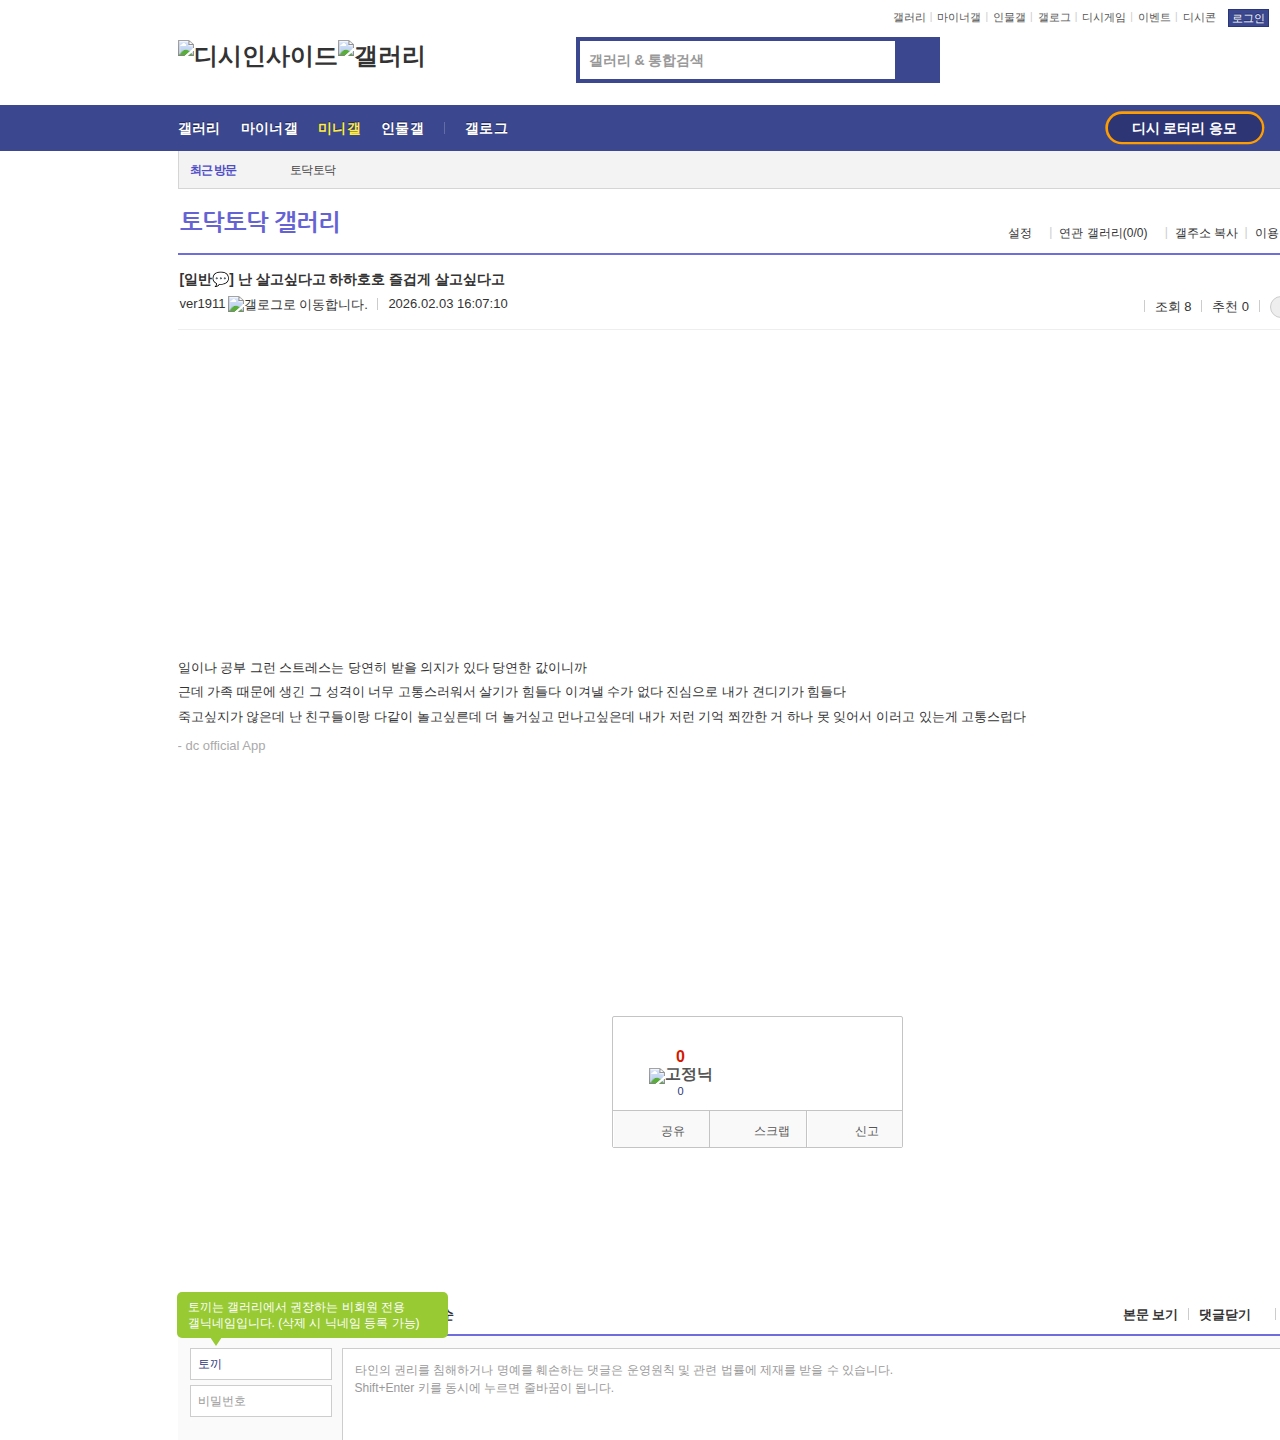The width and height of the screenshot is (1280, 1440).
Task: Click the 갤러리 logo next to 디시인사이드
Action: (x=381, y=56)
